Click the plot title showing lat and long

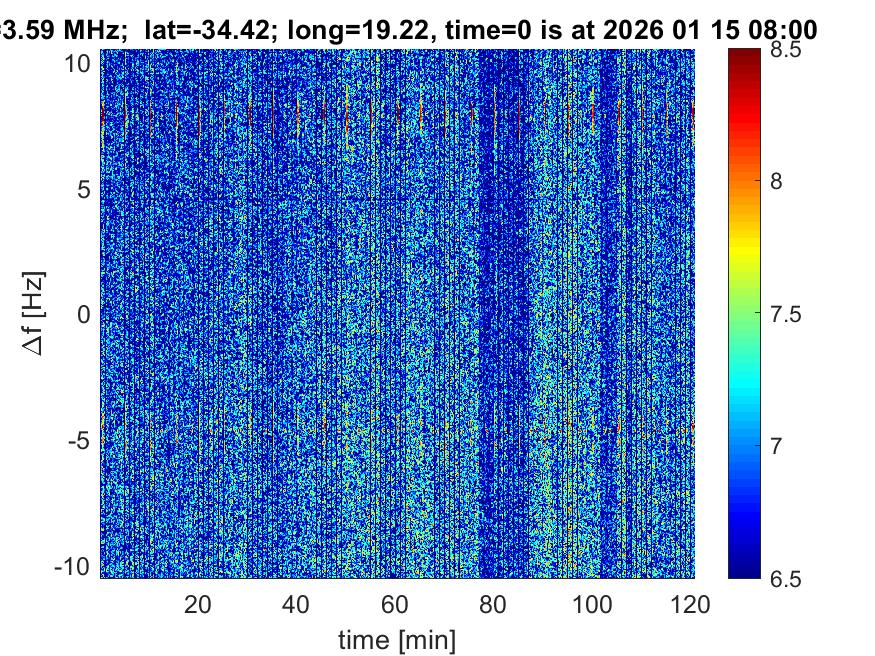(408, 31)
